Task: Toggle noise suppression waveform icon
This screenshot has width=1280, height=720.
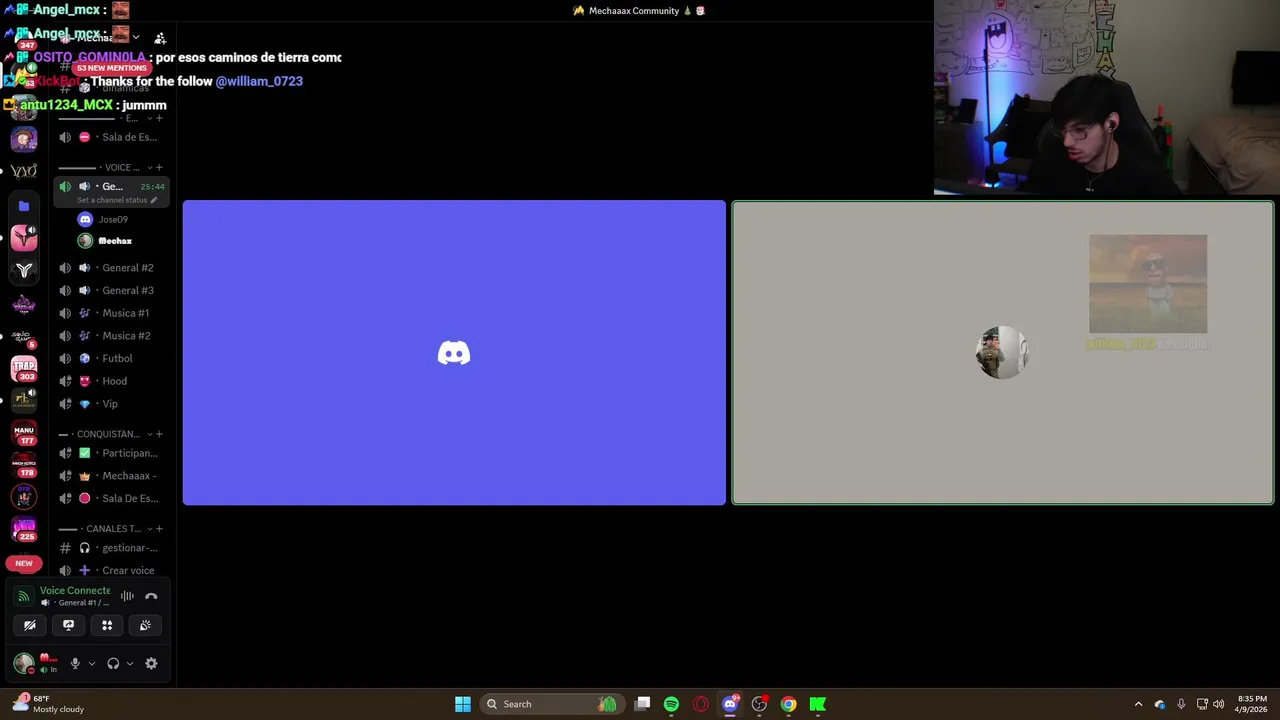Action: point(127,596)
